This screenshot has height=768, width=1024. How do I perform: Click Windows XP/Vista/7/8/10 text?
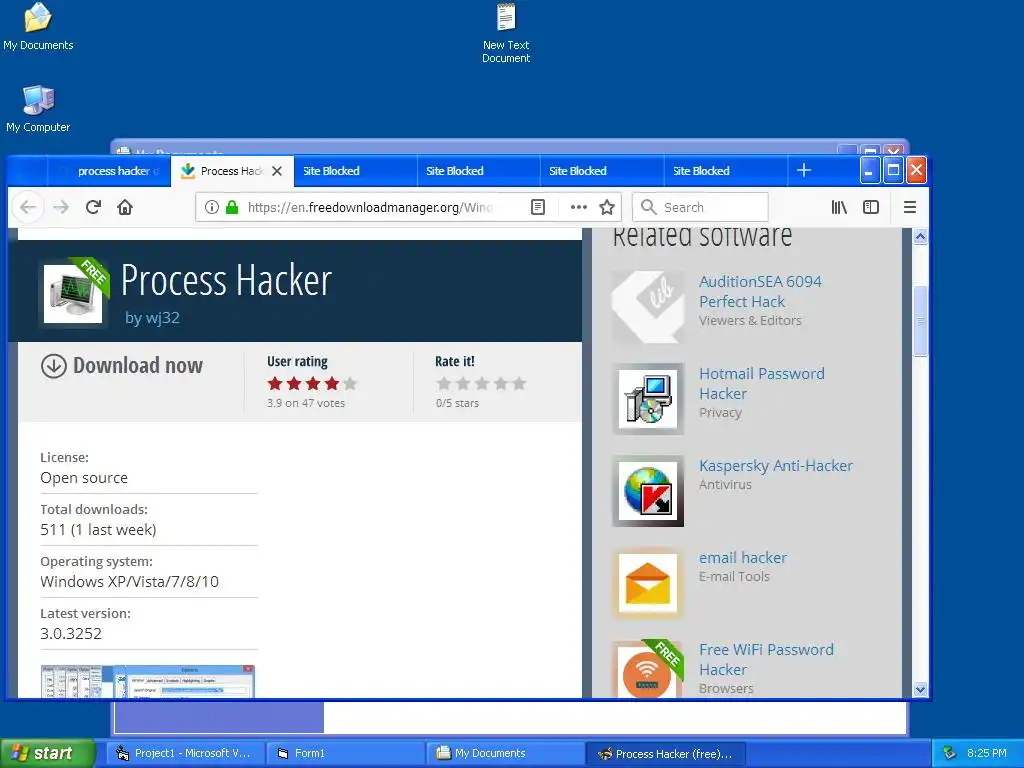129,581
